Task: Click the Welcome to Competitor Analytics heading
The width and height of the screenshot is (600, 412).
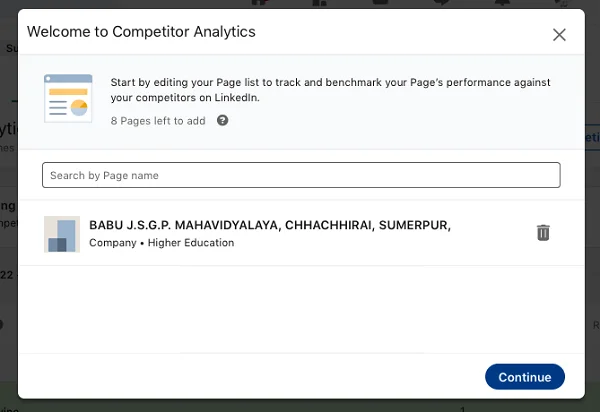Action: (141, 32)
